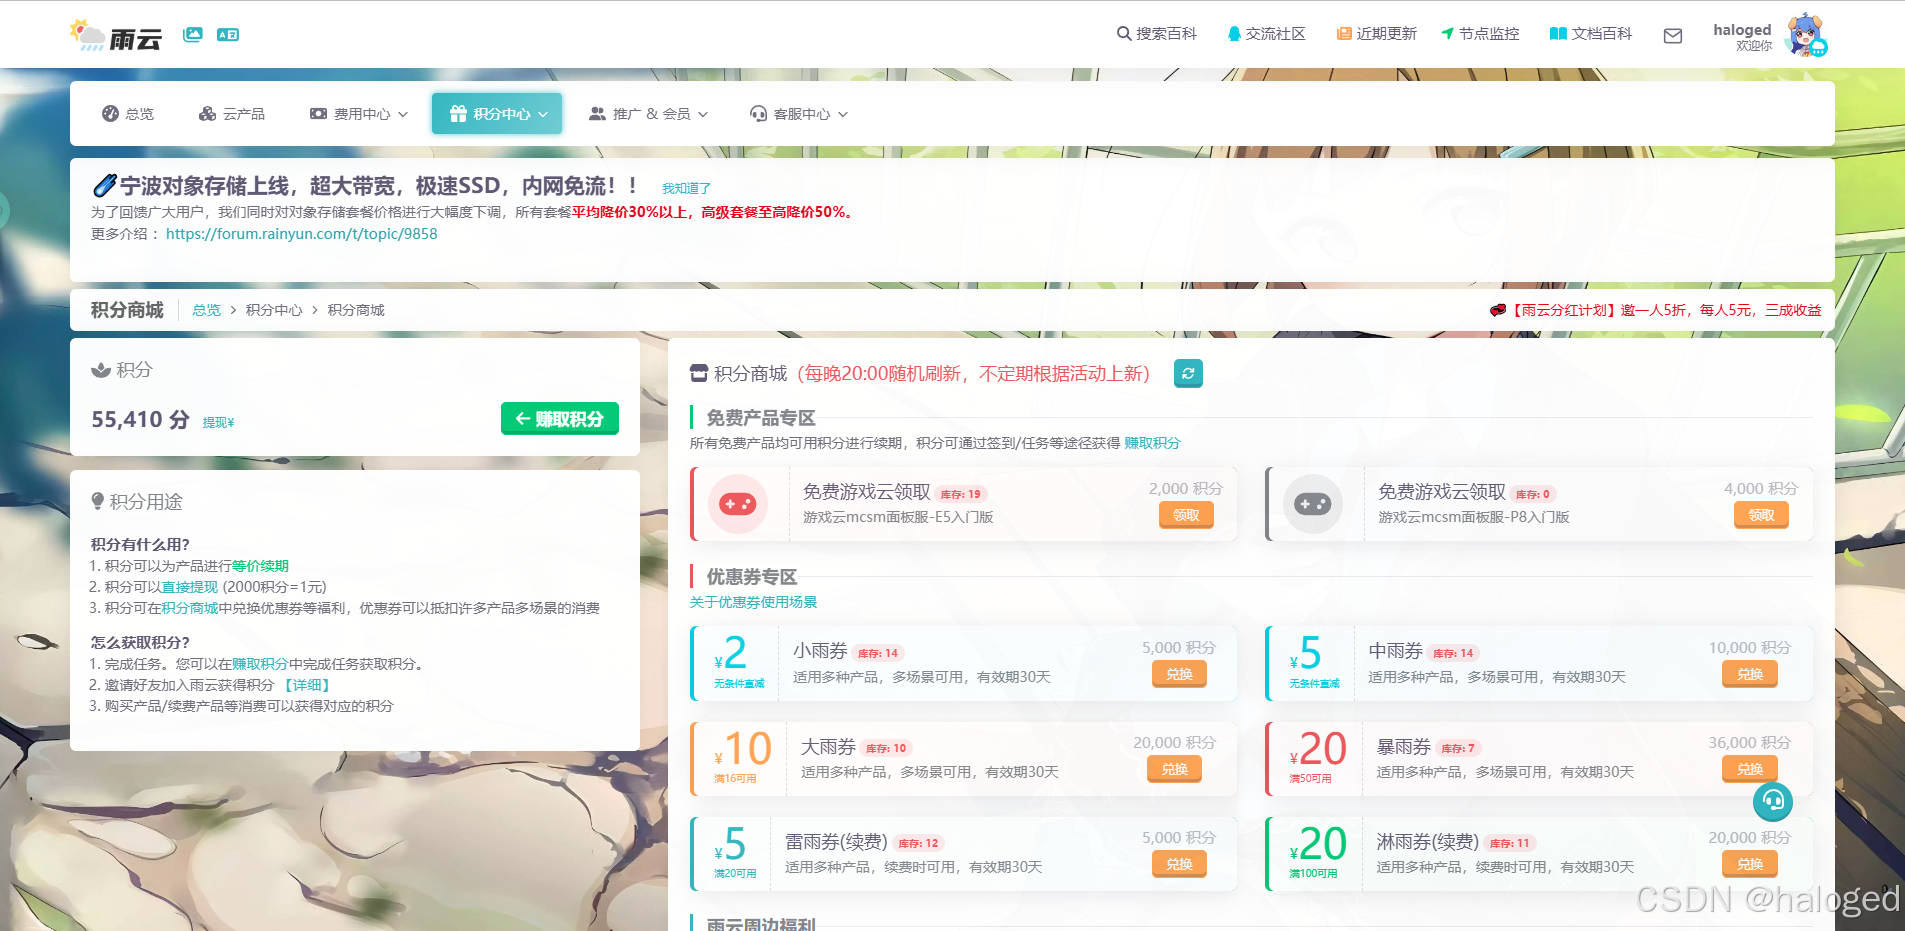Screen dimensions: 1905x931
Task: Refresh the 积分商城 with the refresh icon
Action: click(x=1188, y=373)
